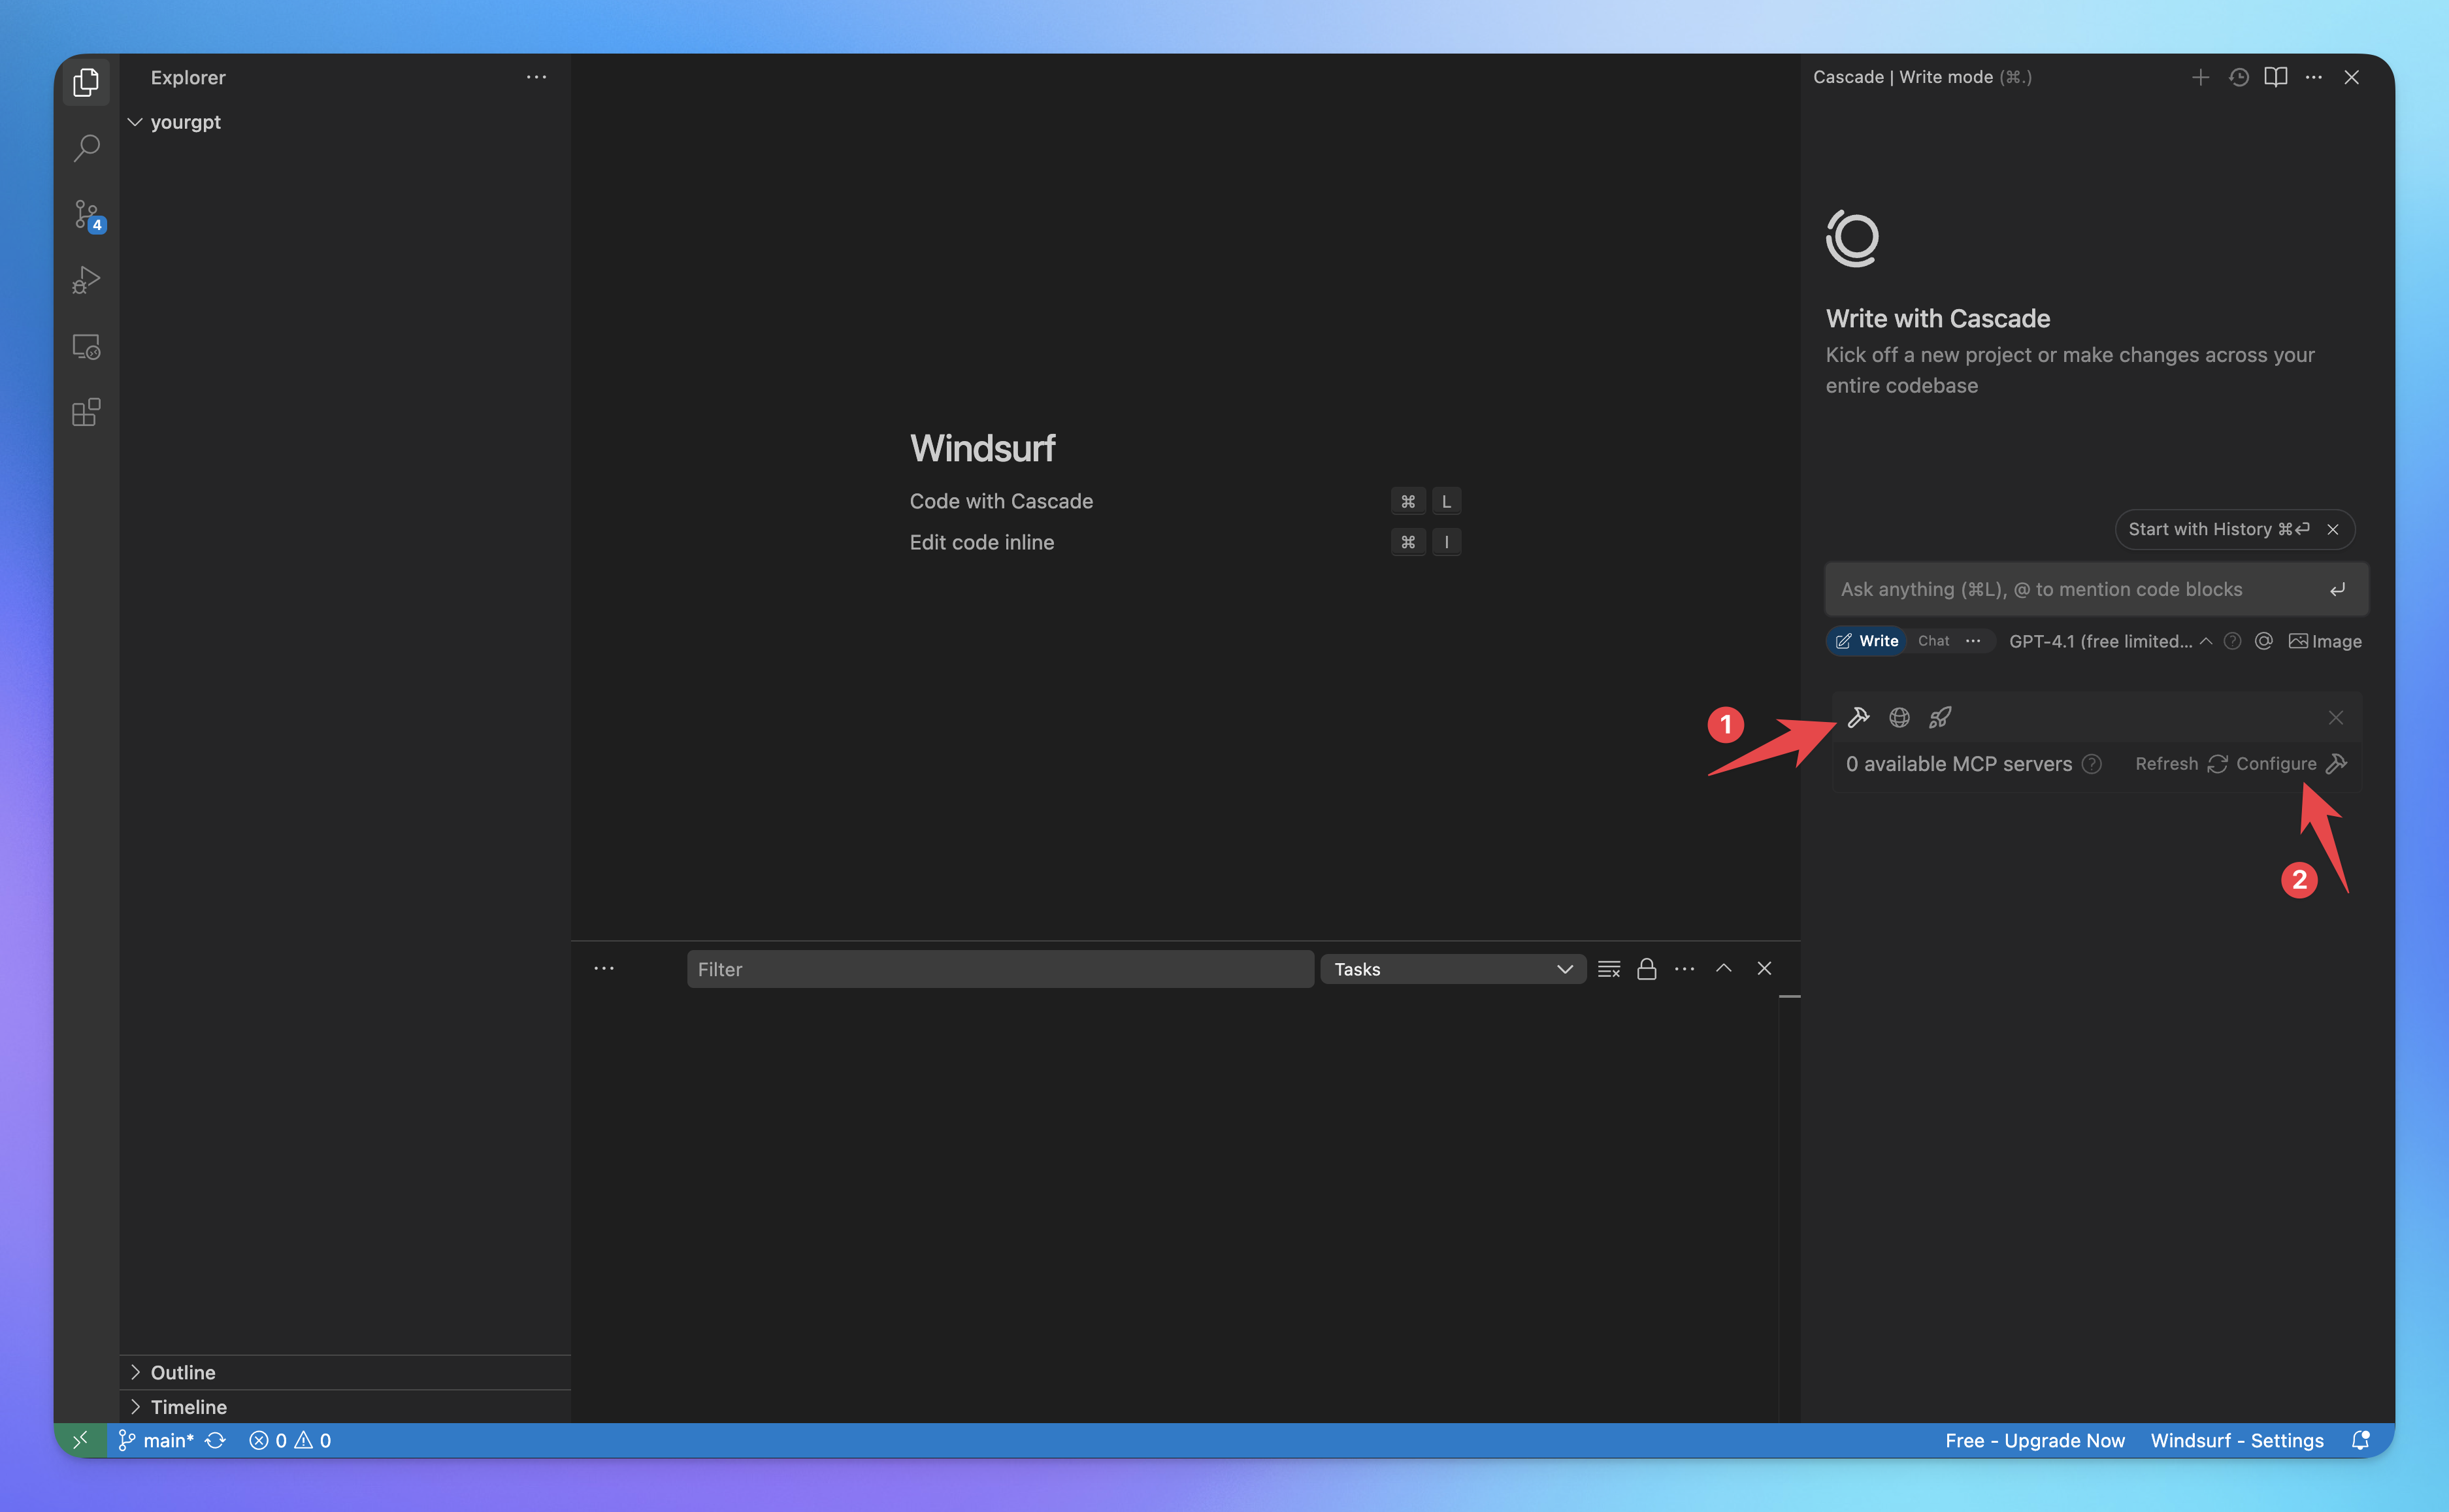The width and height of the screenshot is (2449, 1512).
Task: Open the model info help icon
Action: (x=2232, y=641)
